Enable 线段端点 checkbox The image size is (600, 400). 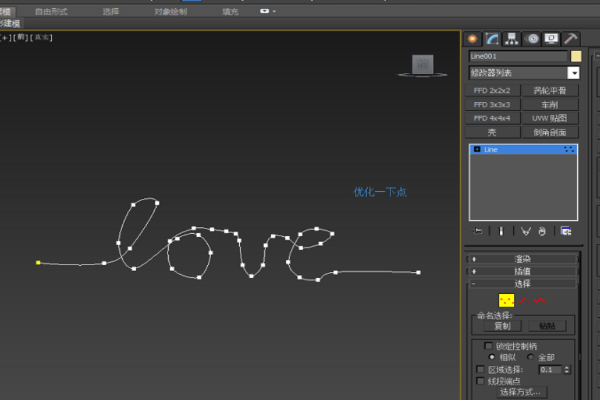480,381
